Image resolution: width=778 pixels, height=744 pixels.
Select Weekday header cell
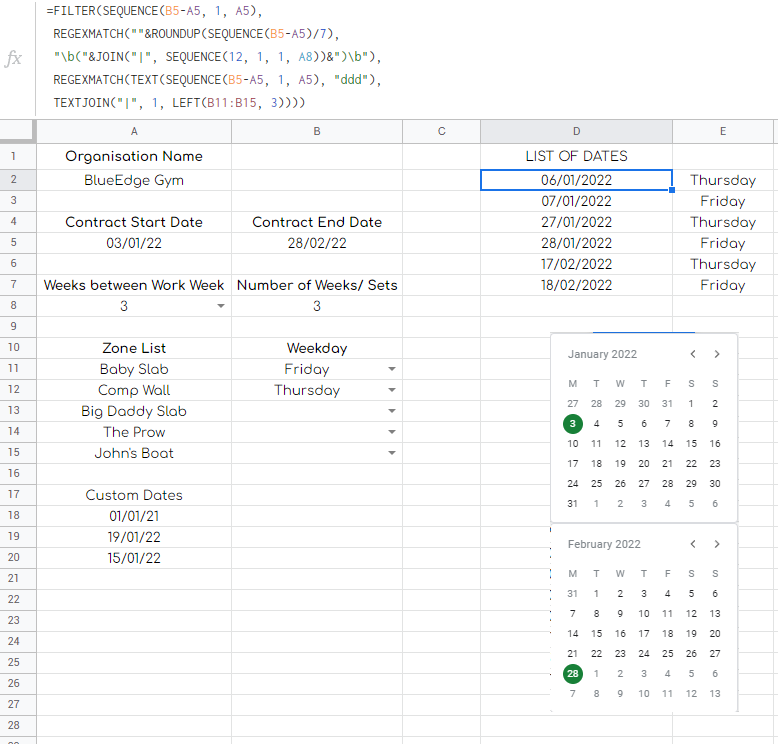[317, 348]
